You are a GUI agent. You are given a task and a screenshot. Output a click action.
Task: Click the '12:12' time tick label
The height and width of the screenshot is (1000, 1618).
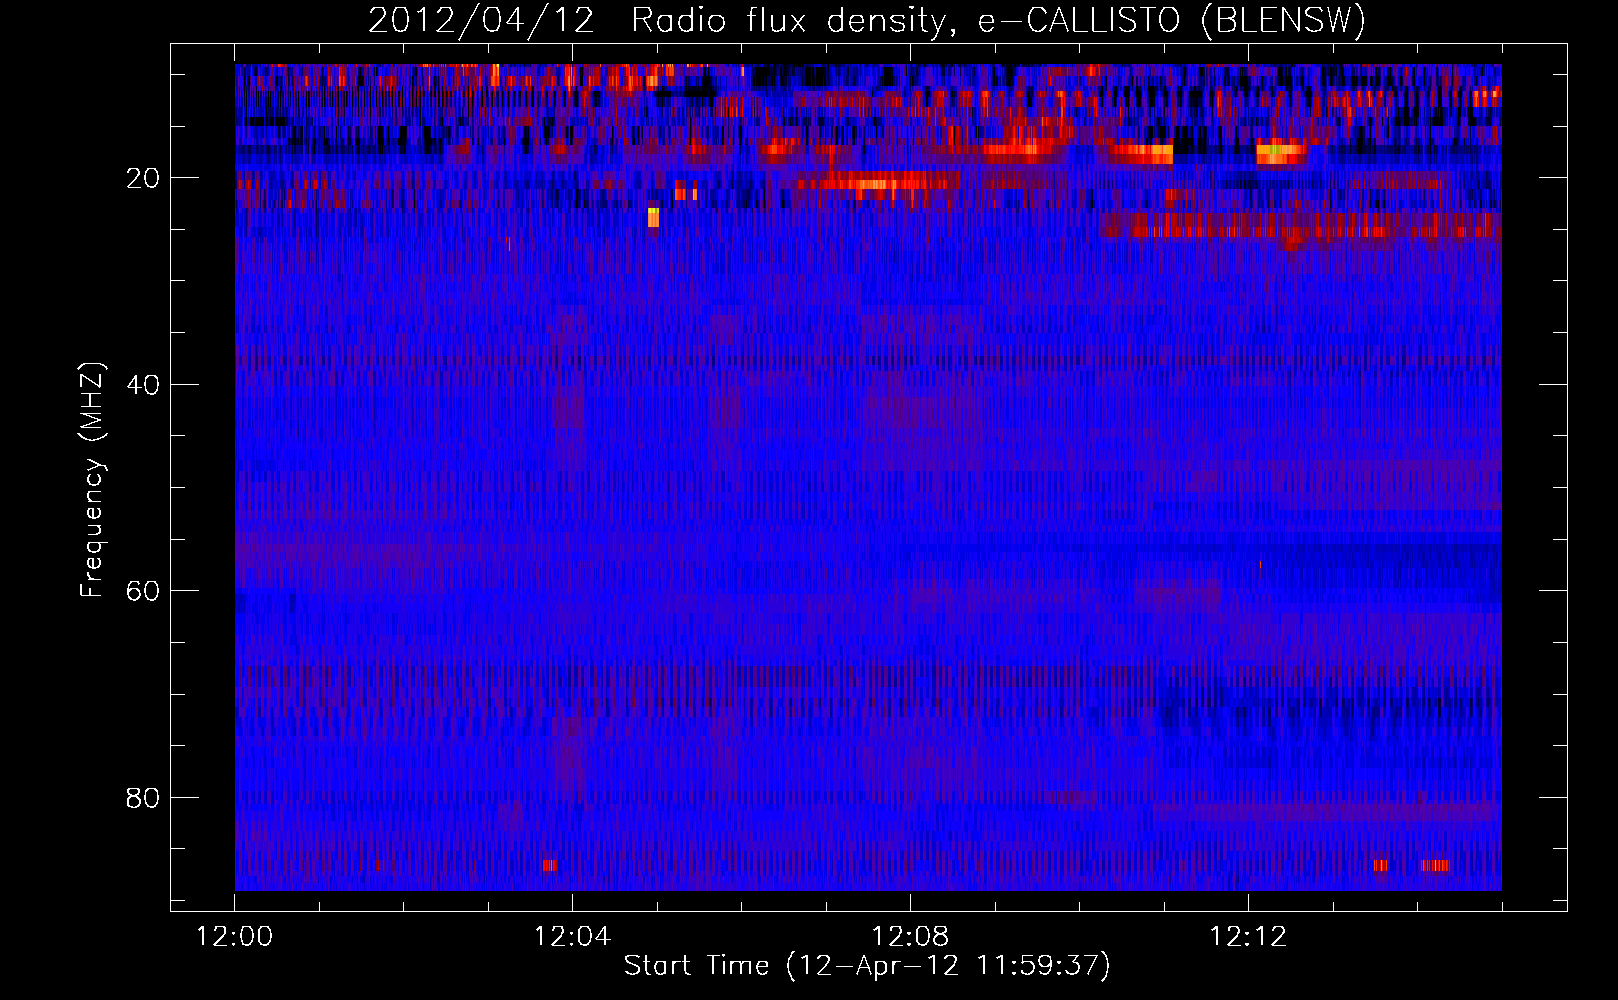pos(1248,936)
